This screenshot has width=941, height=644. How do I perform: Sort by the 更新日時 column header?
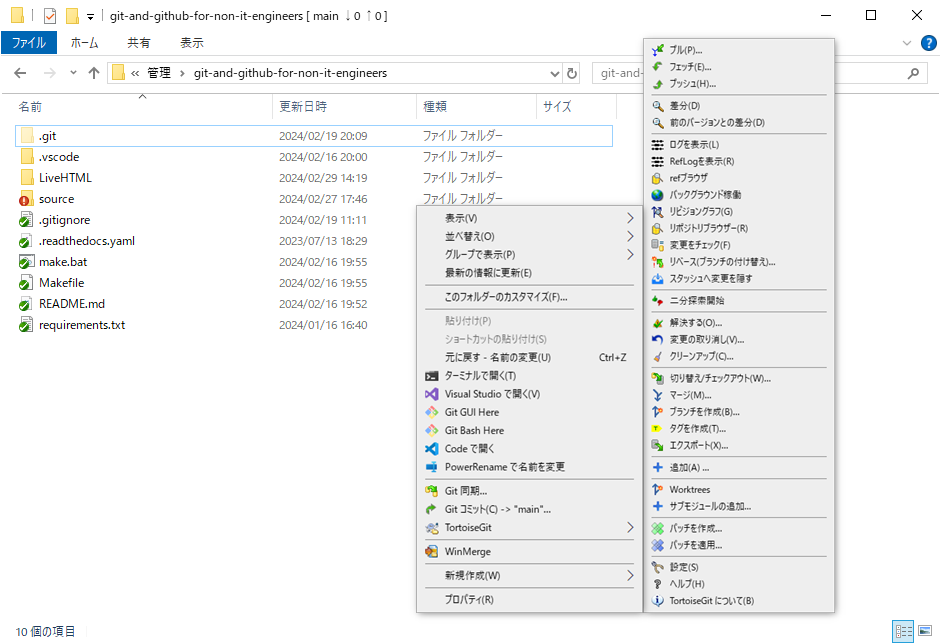pos(344,107)
